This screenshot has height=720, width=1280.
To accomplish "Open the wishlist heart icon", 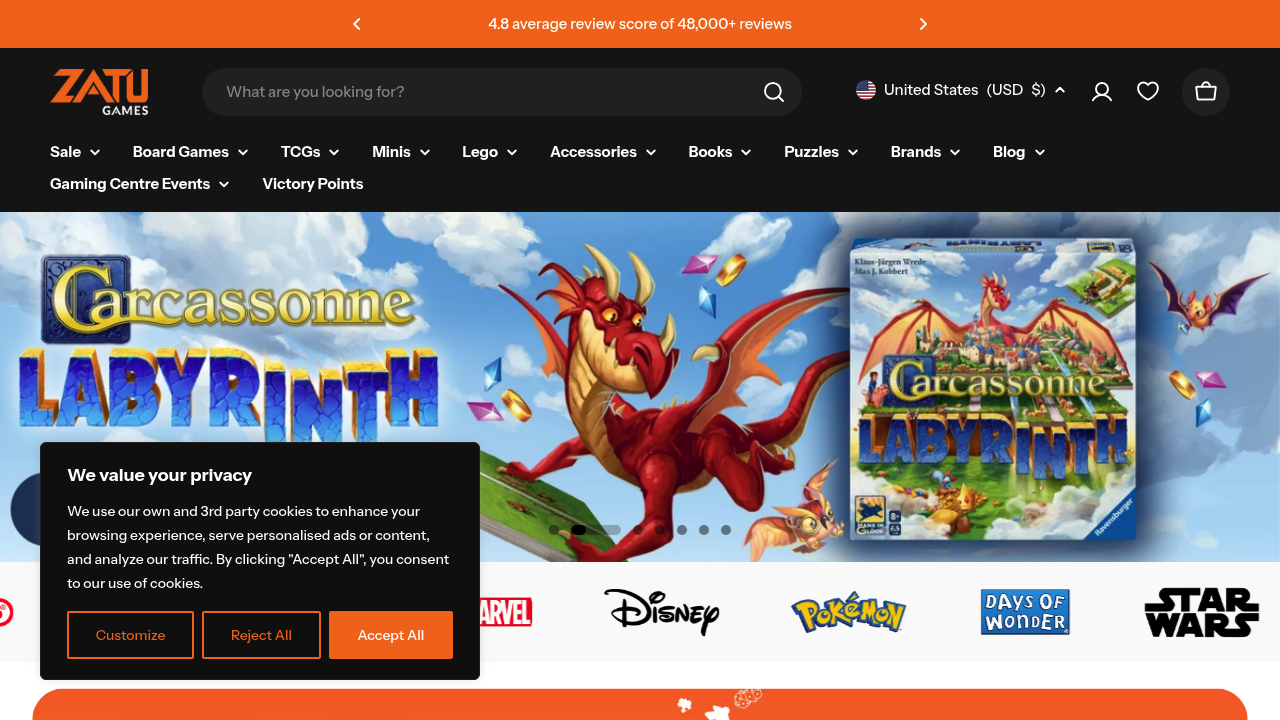I will pyautogui.click(x=1148, y=92).
